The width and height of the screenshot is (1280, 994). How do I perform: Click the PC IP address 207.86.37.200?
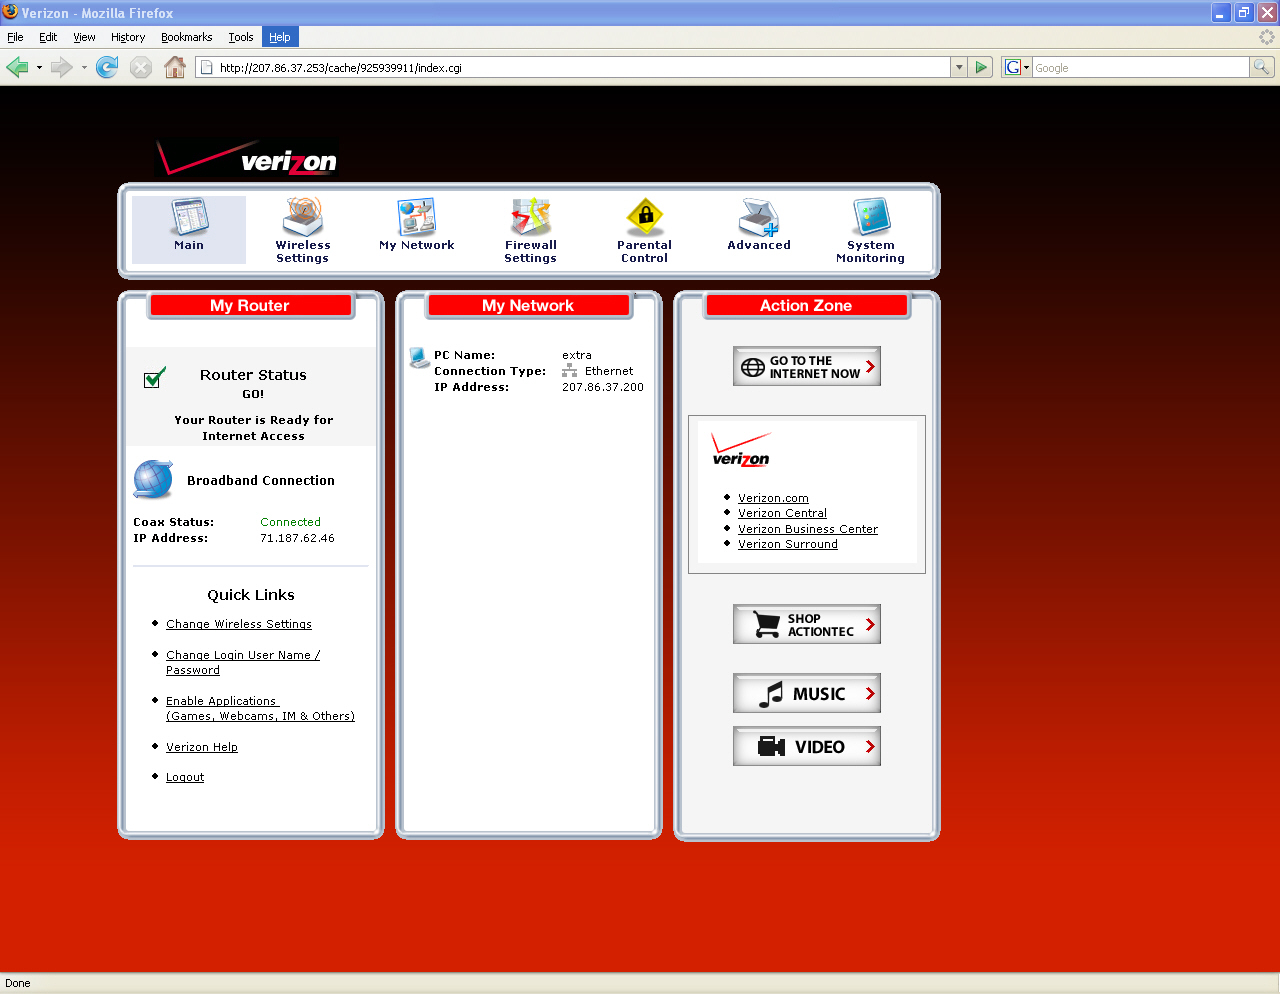(603, 387)
